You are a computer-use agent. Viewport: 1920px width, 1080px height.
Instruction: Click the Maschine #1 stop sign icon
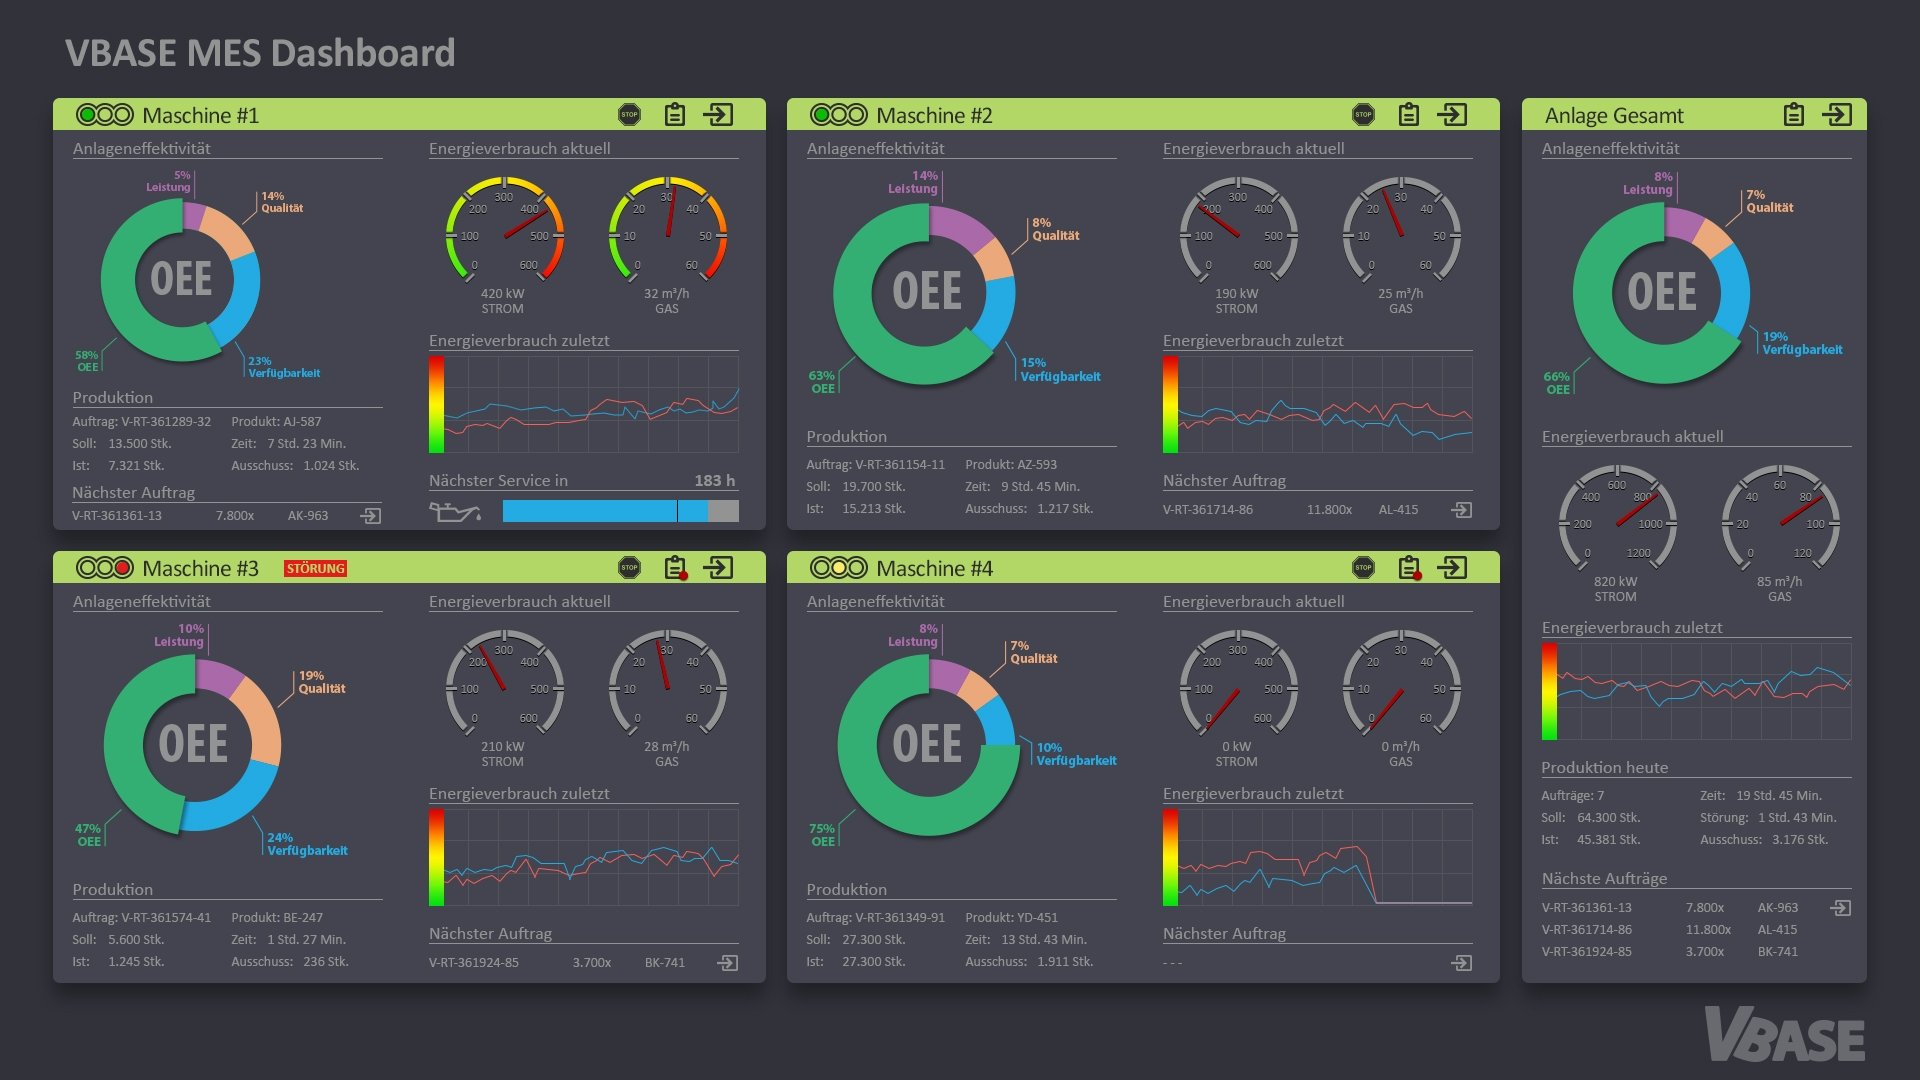[x=629, y=115]
